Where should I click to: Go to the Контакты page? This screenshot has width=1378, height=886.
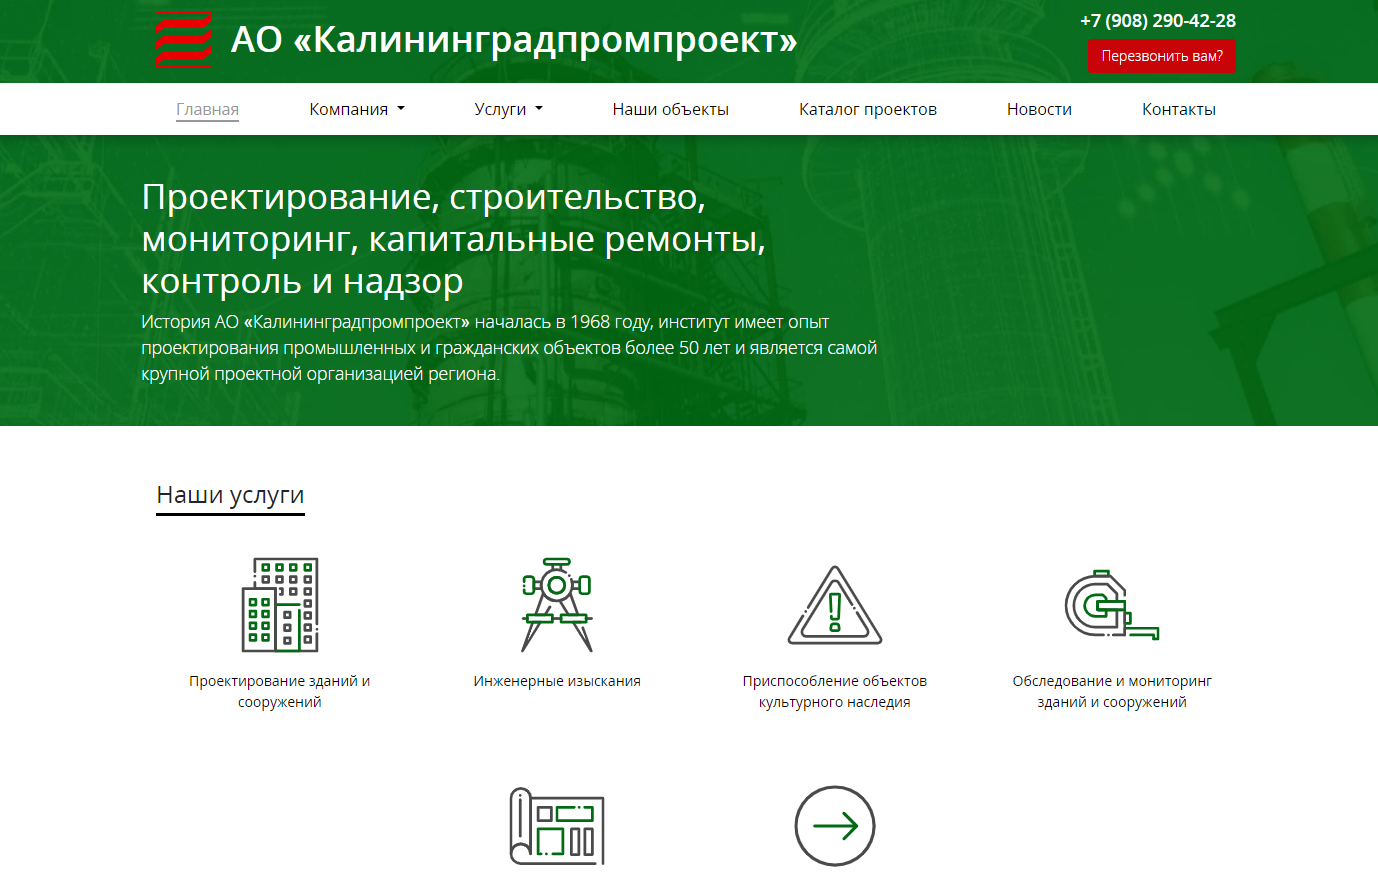[1178, 109]
